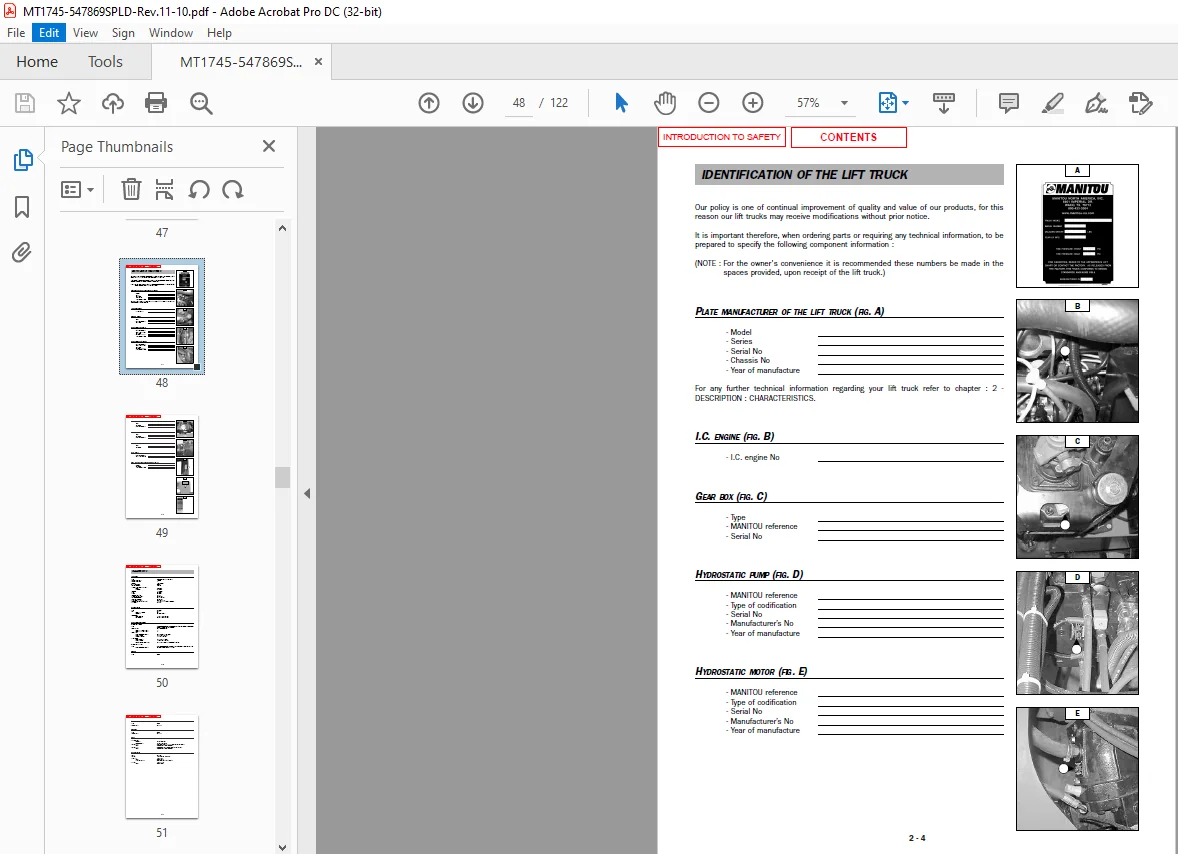
Task: Rotate page clockwise
Action: (233, 189)
